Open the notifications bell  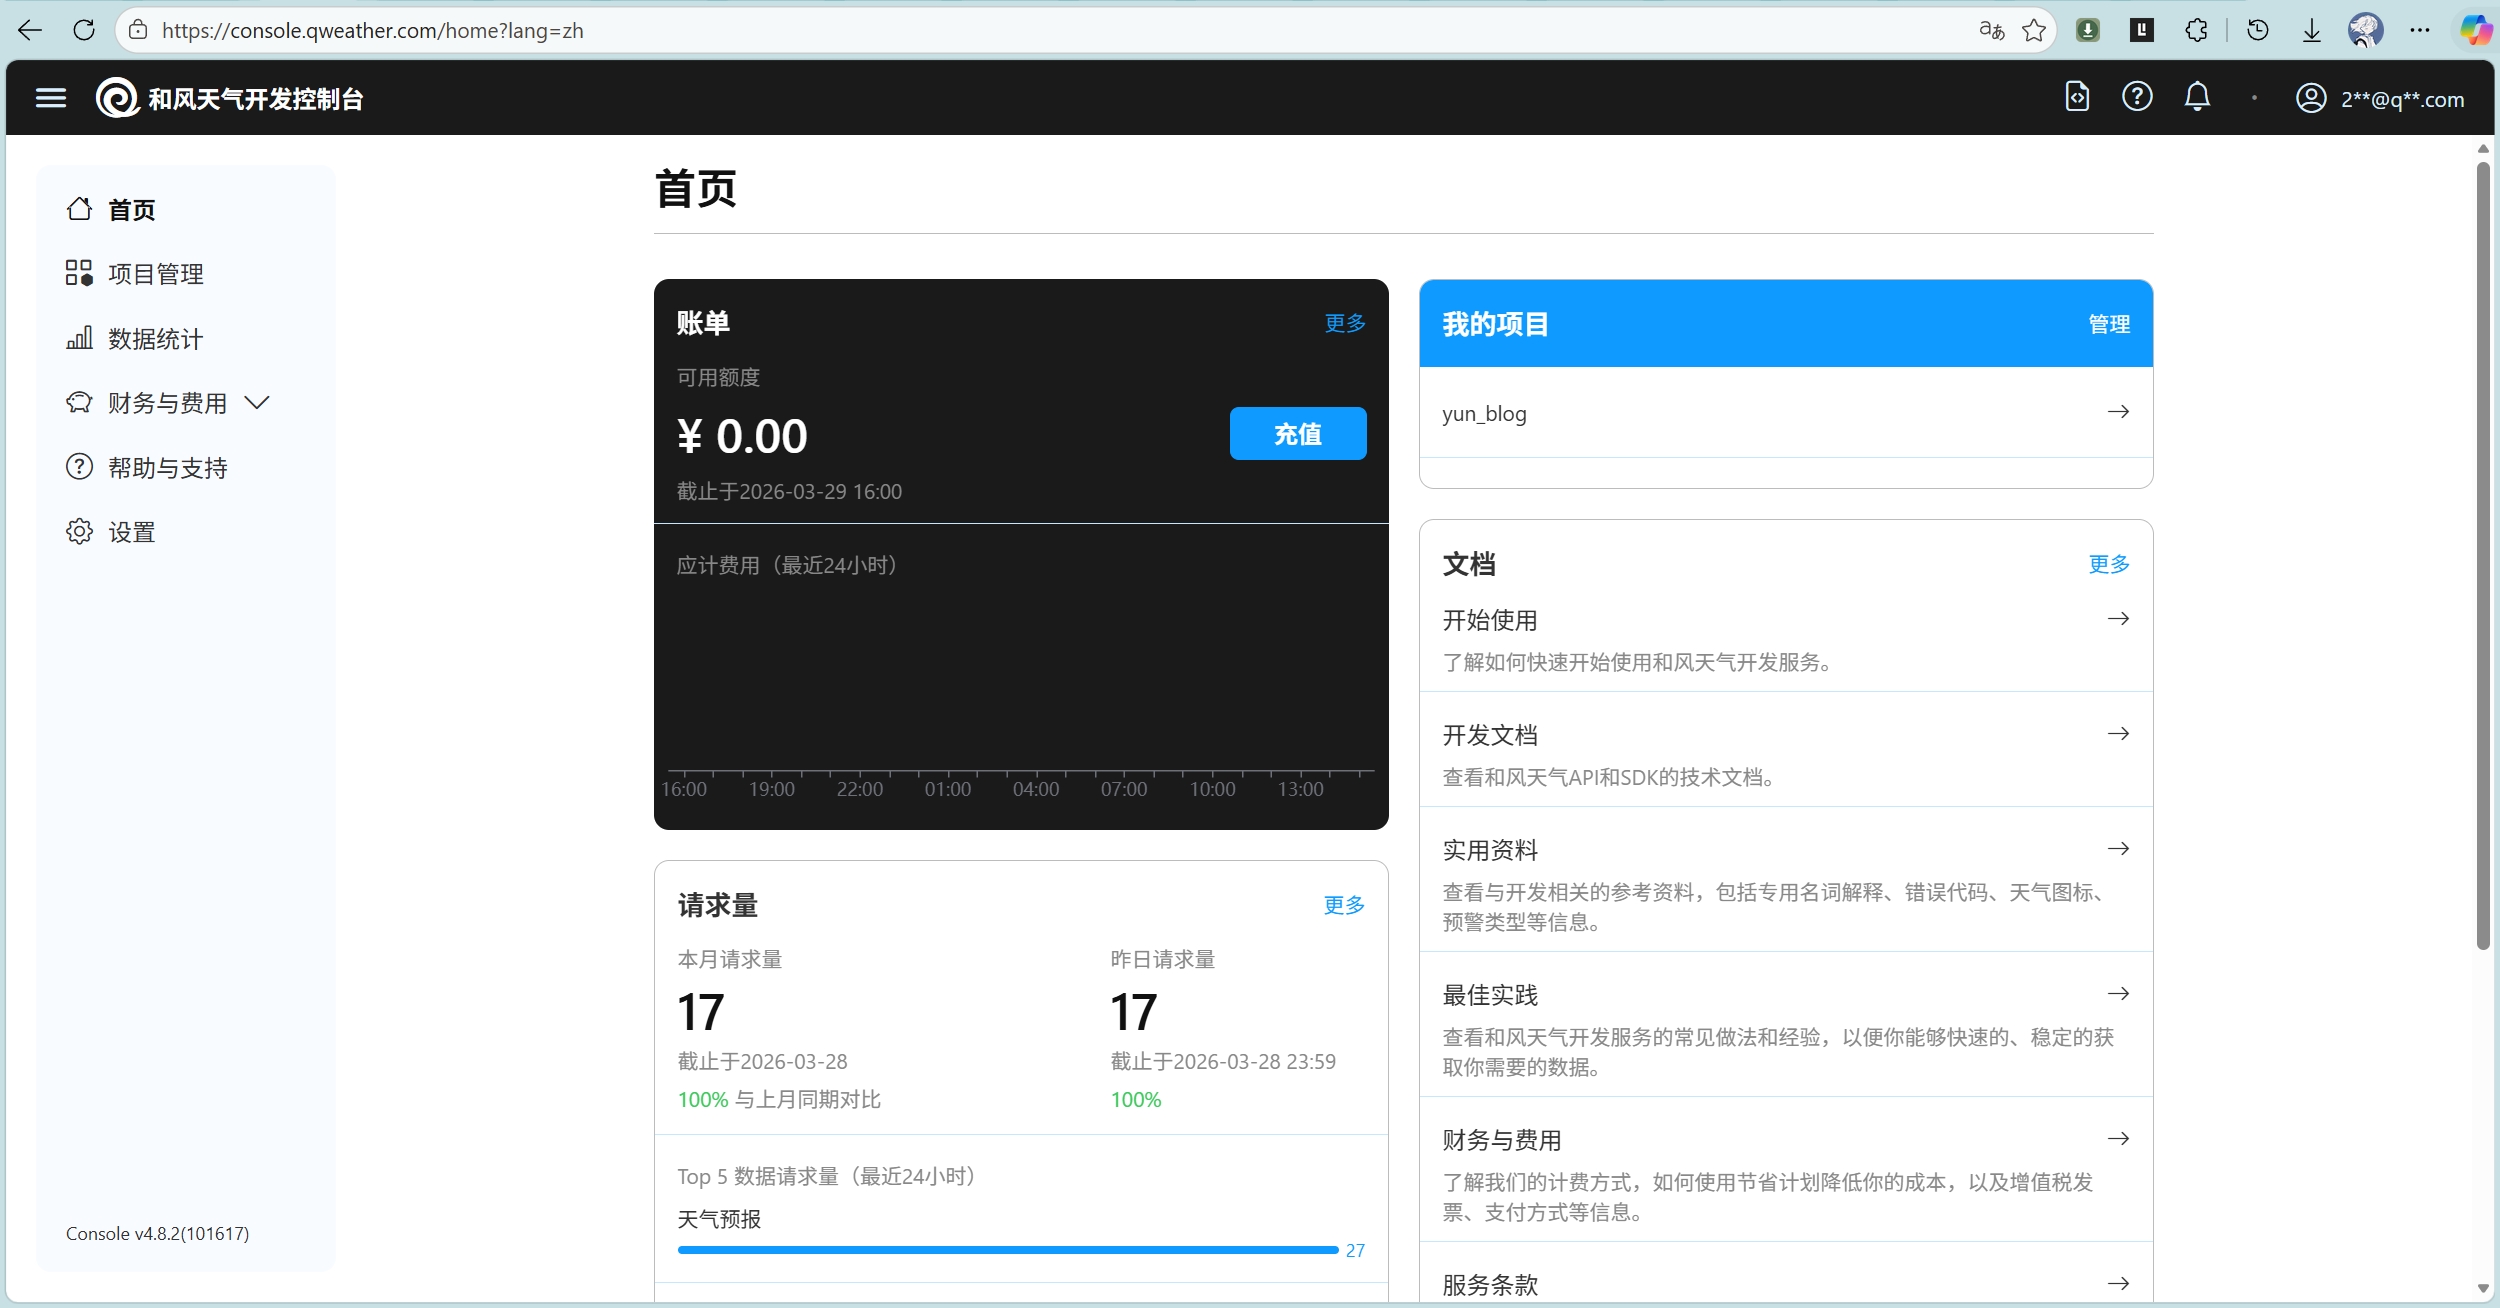2197,97
